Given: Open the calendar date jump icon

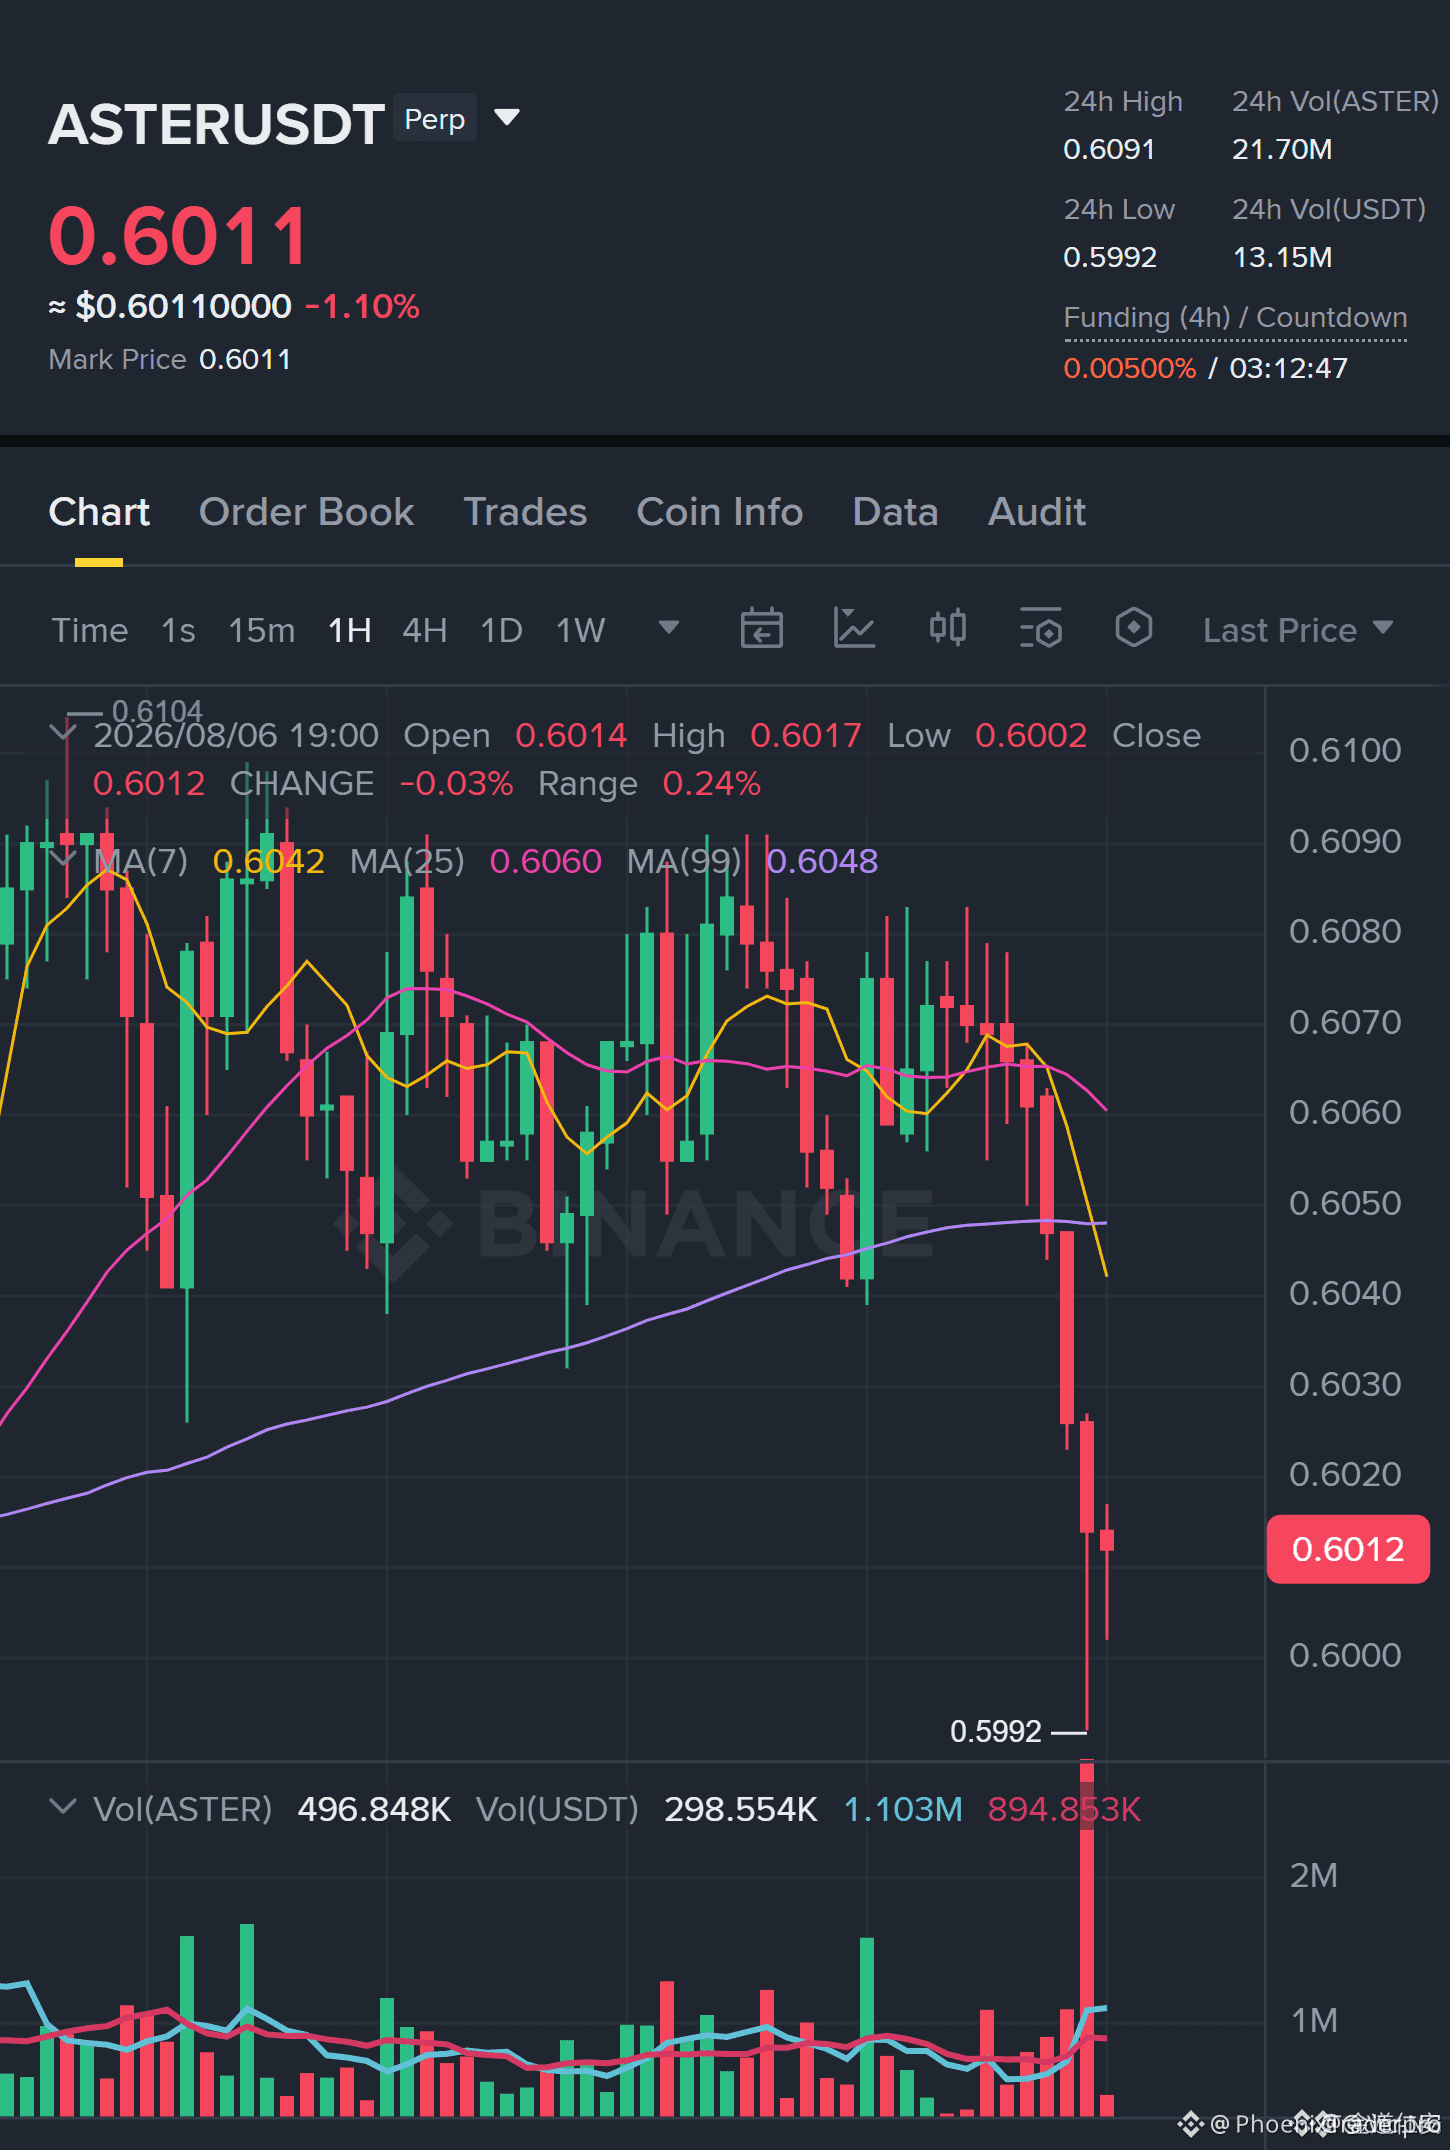Looking at the screenshot, I should 761,629.
